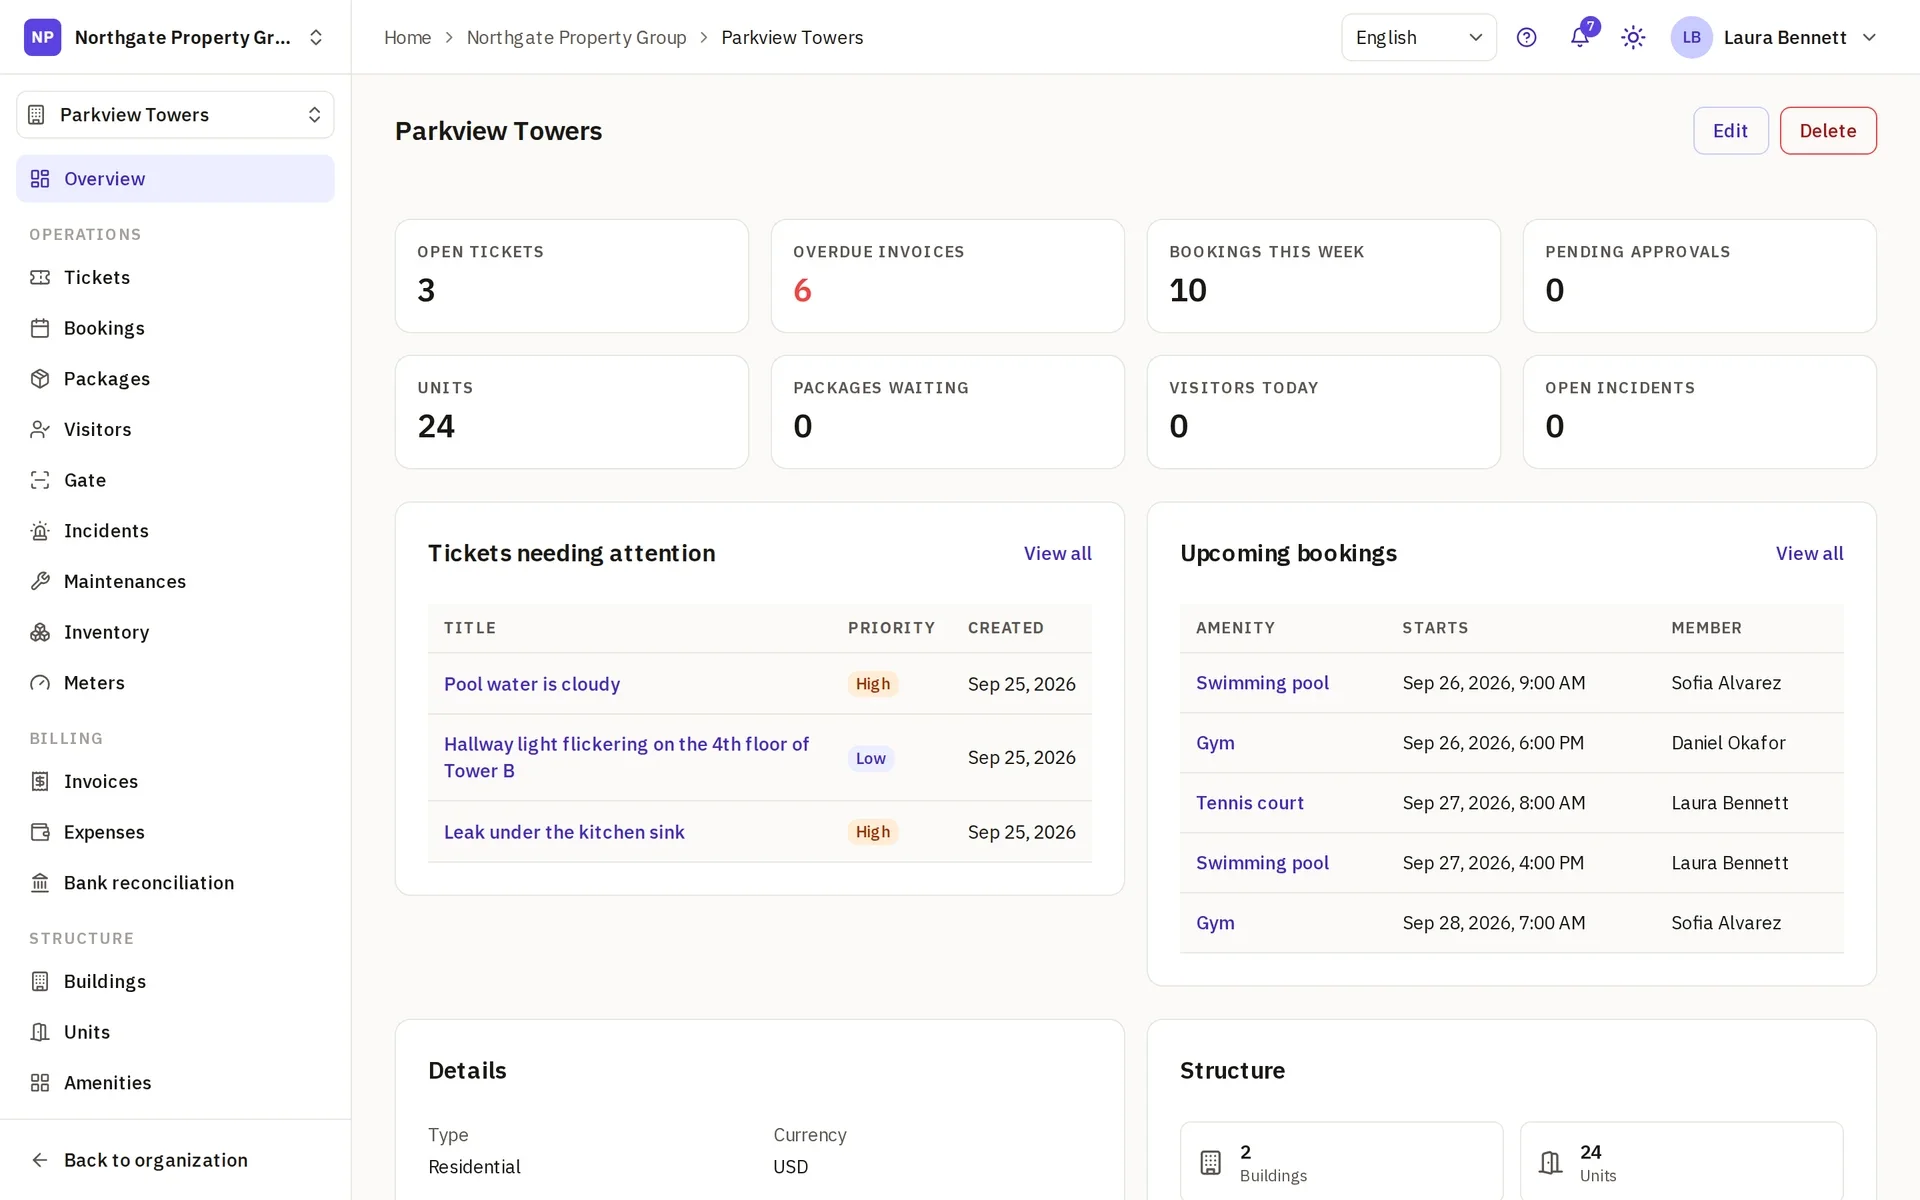Click the Bookings calendar icon

pos(40,328)
